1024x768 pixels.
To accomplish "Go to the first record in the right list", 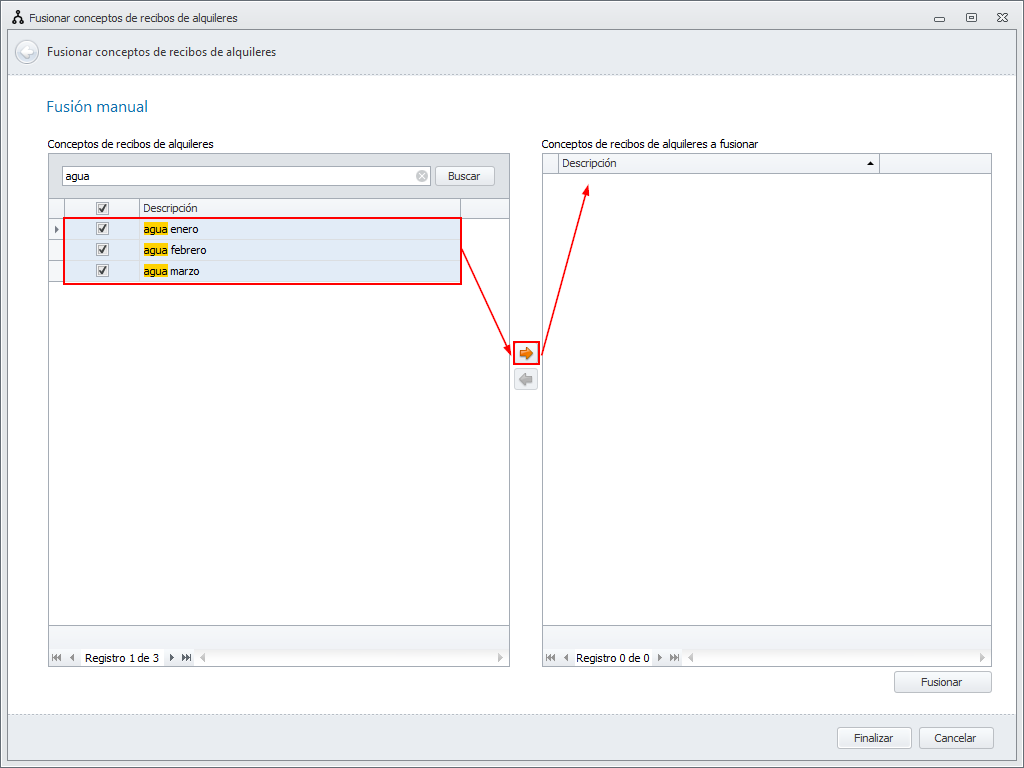I will tap(551, 658).
